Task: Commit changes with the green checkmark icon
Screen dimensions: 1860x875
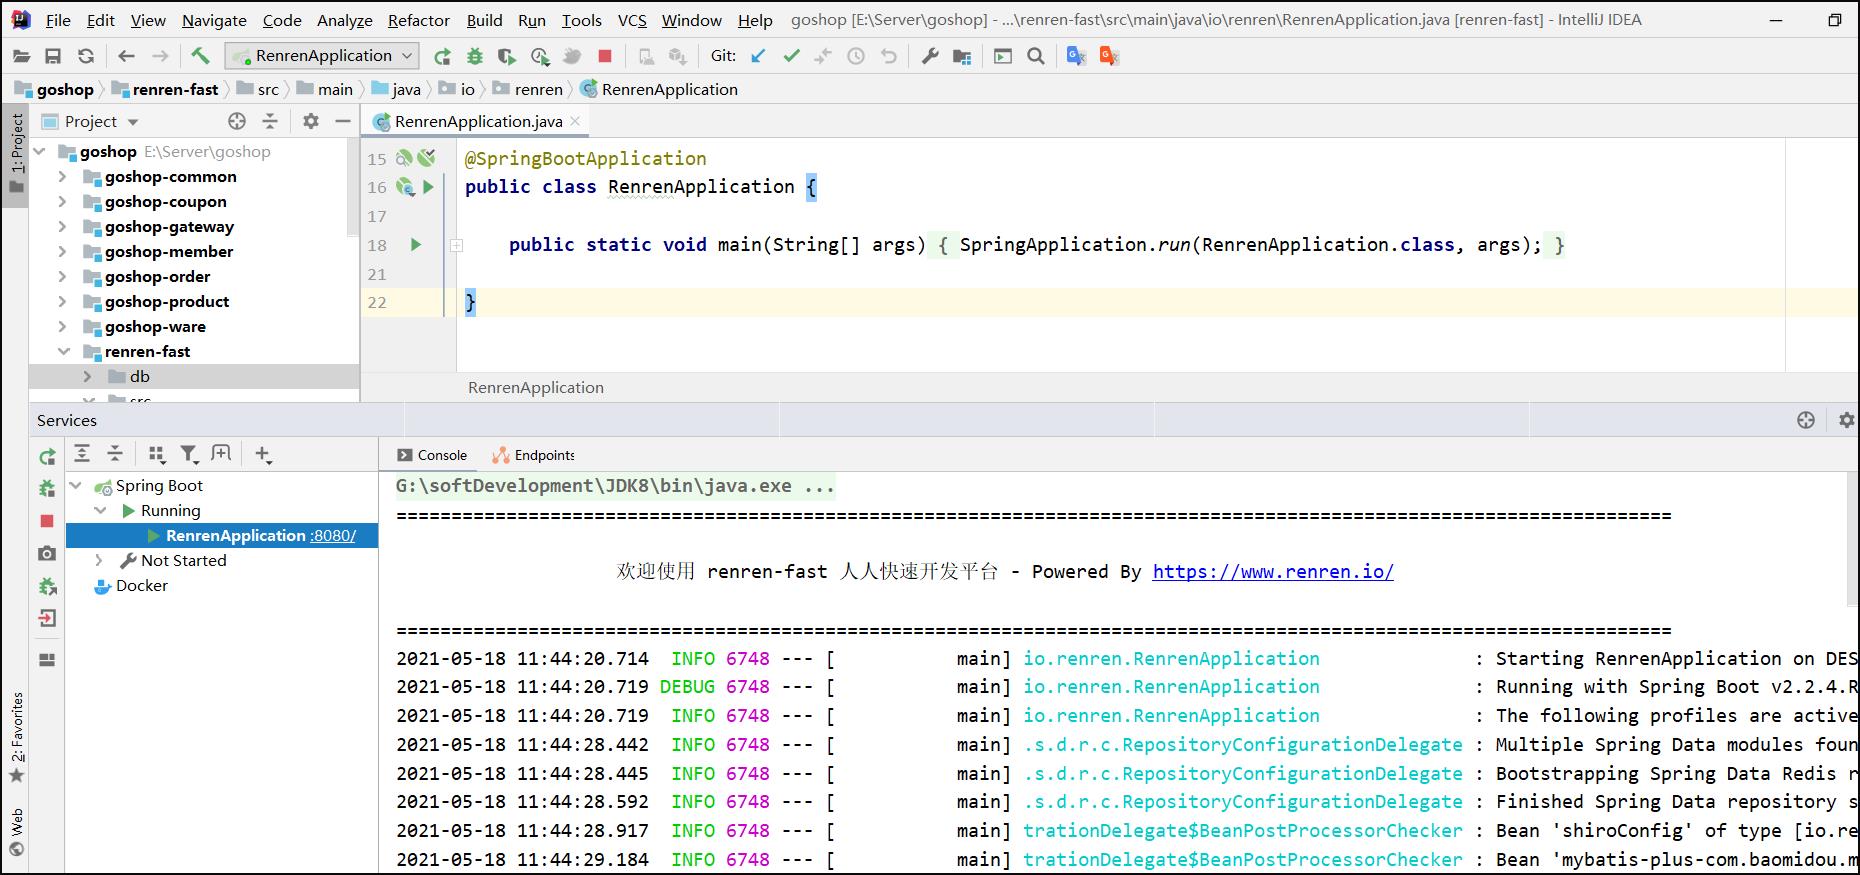Action: click(791, 56)
